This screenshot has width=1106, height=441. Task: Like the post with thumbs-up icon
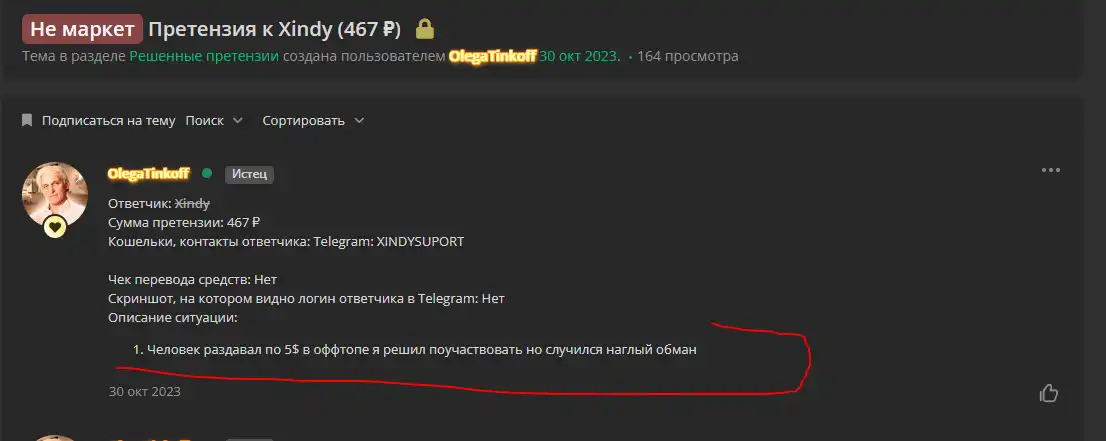(x=1049, y=393)
